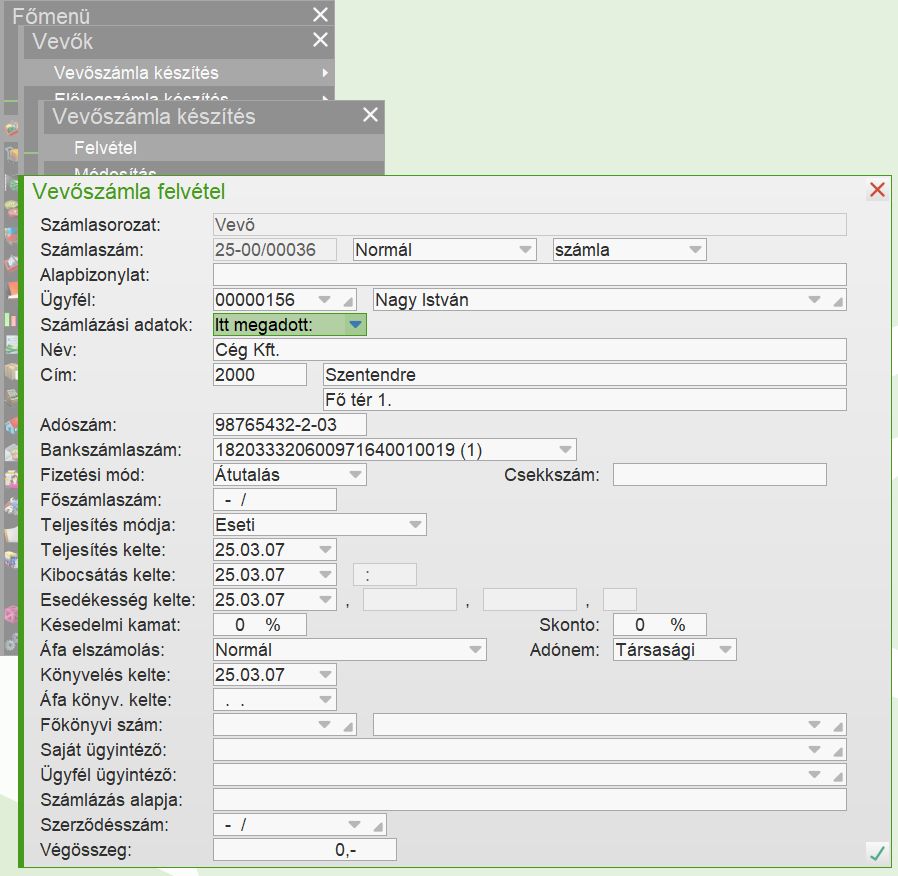The height and width of the screenshot is (876, 898).
Task: Click the Név field containing Cég Kft.
Action: (x=530, y=349)
